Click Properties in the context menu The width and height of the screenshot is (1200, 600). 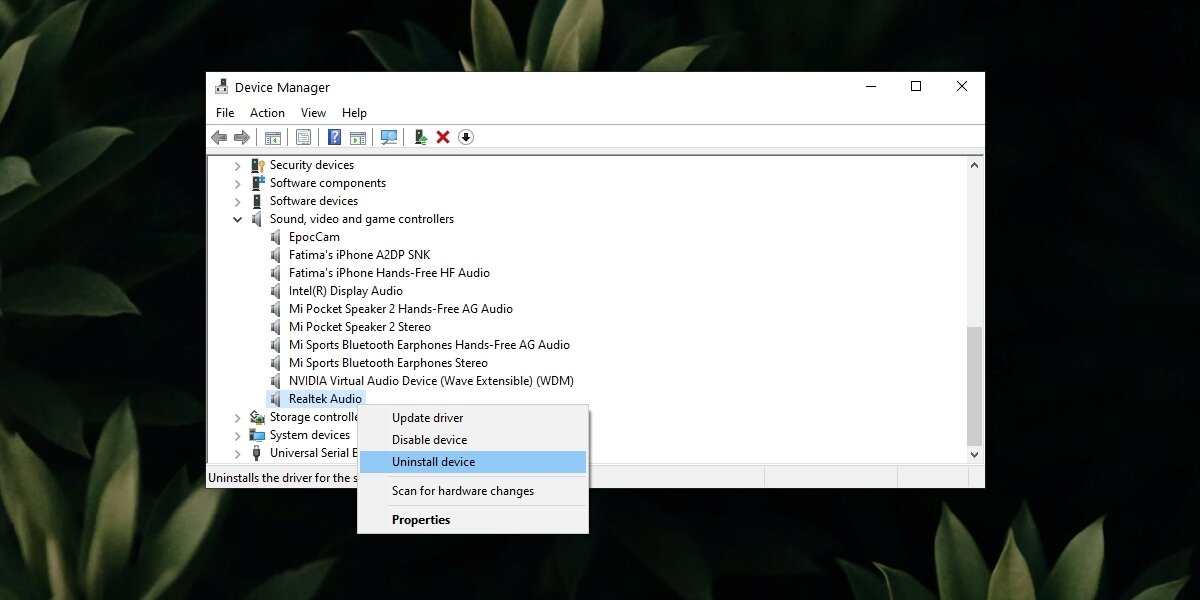[421, 519]
